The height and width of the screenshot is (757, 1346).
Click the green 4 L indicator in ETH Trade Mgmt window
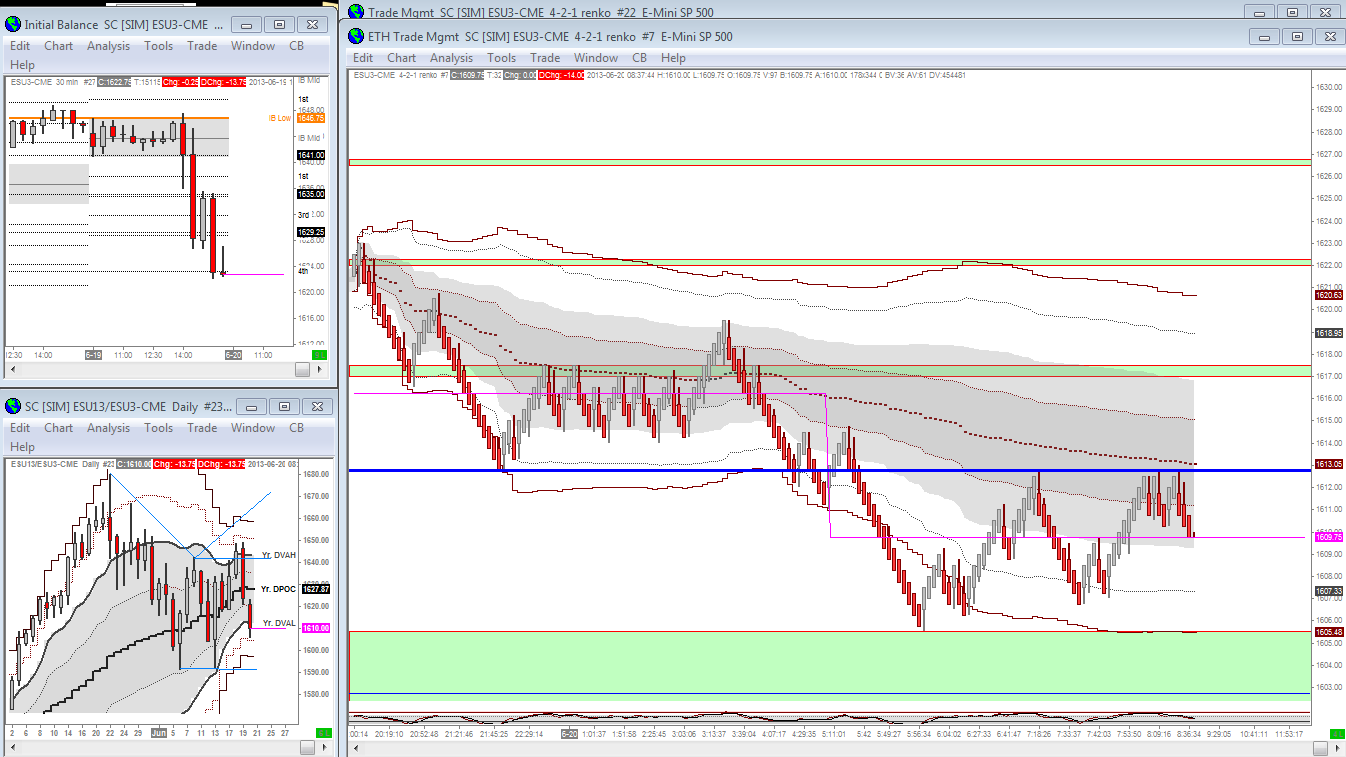(x=1337, y=733)
